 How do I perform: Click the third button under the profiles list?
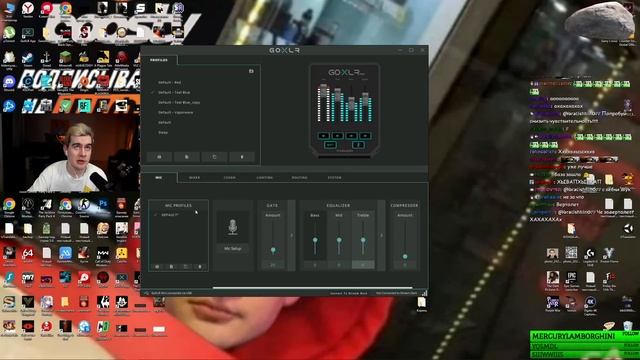pyautogui.click(x=214, y=157)
